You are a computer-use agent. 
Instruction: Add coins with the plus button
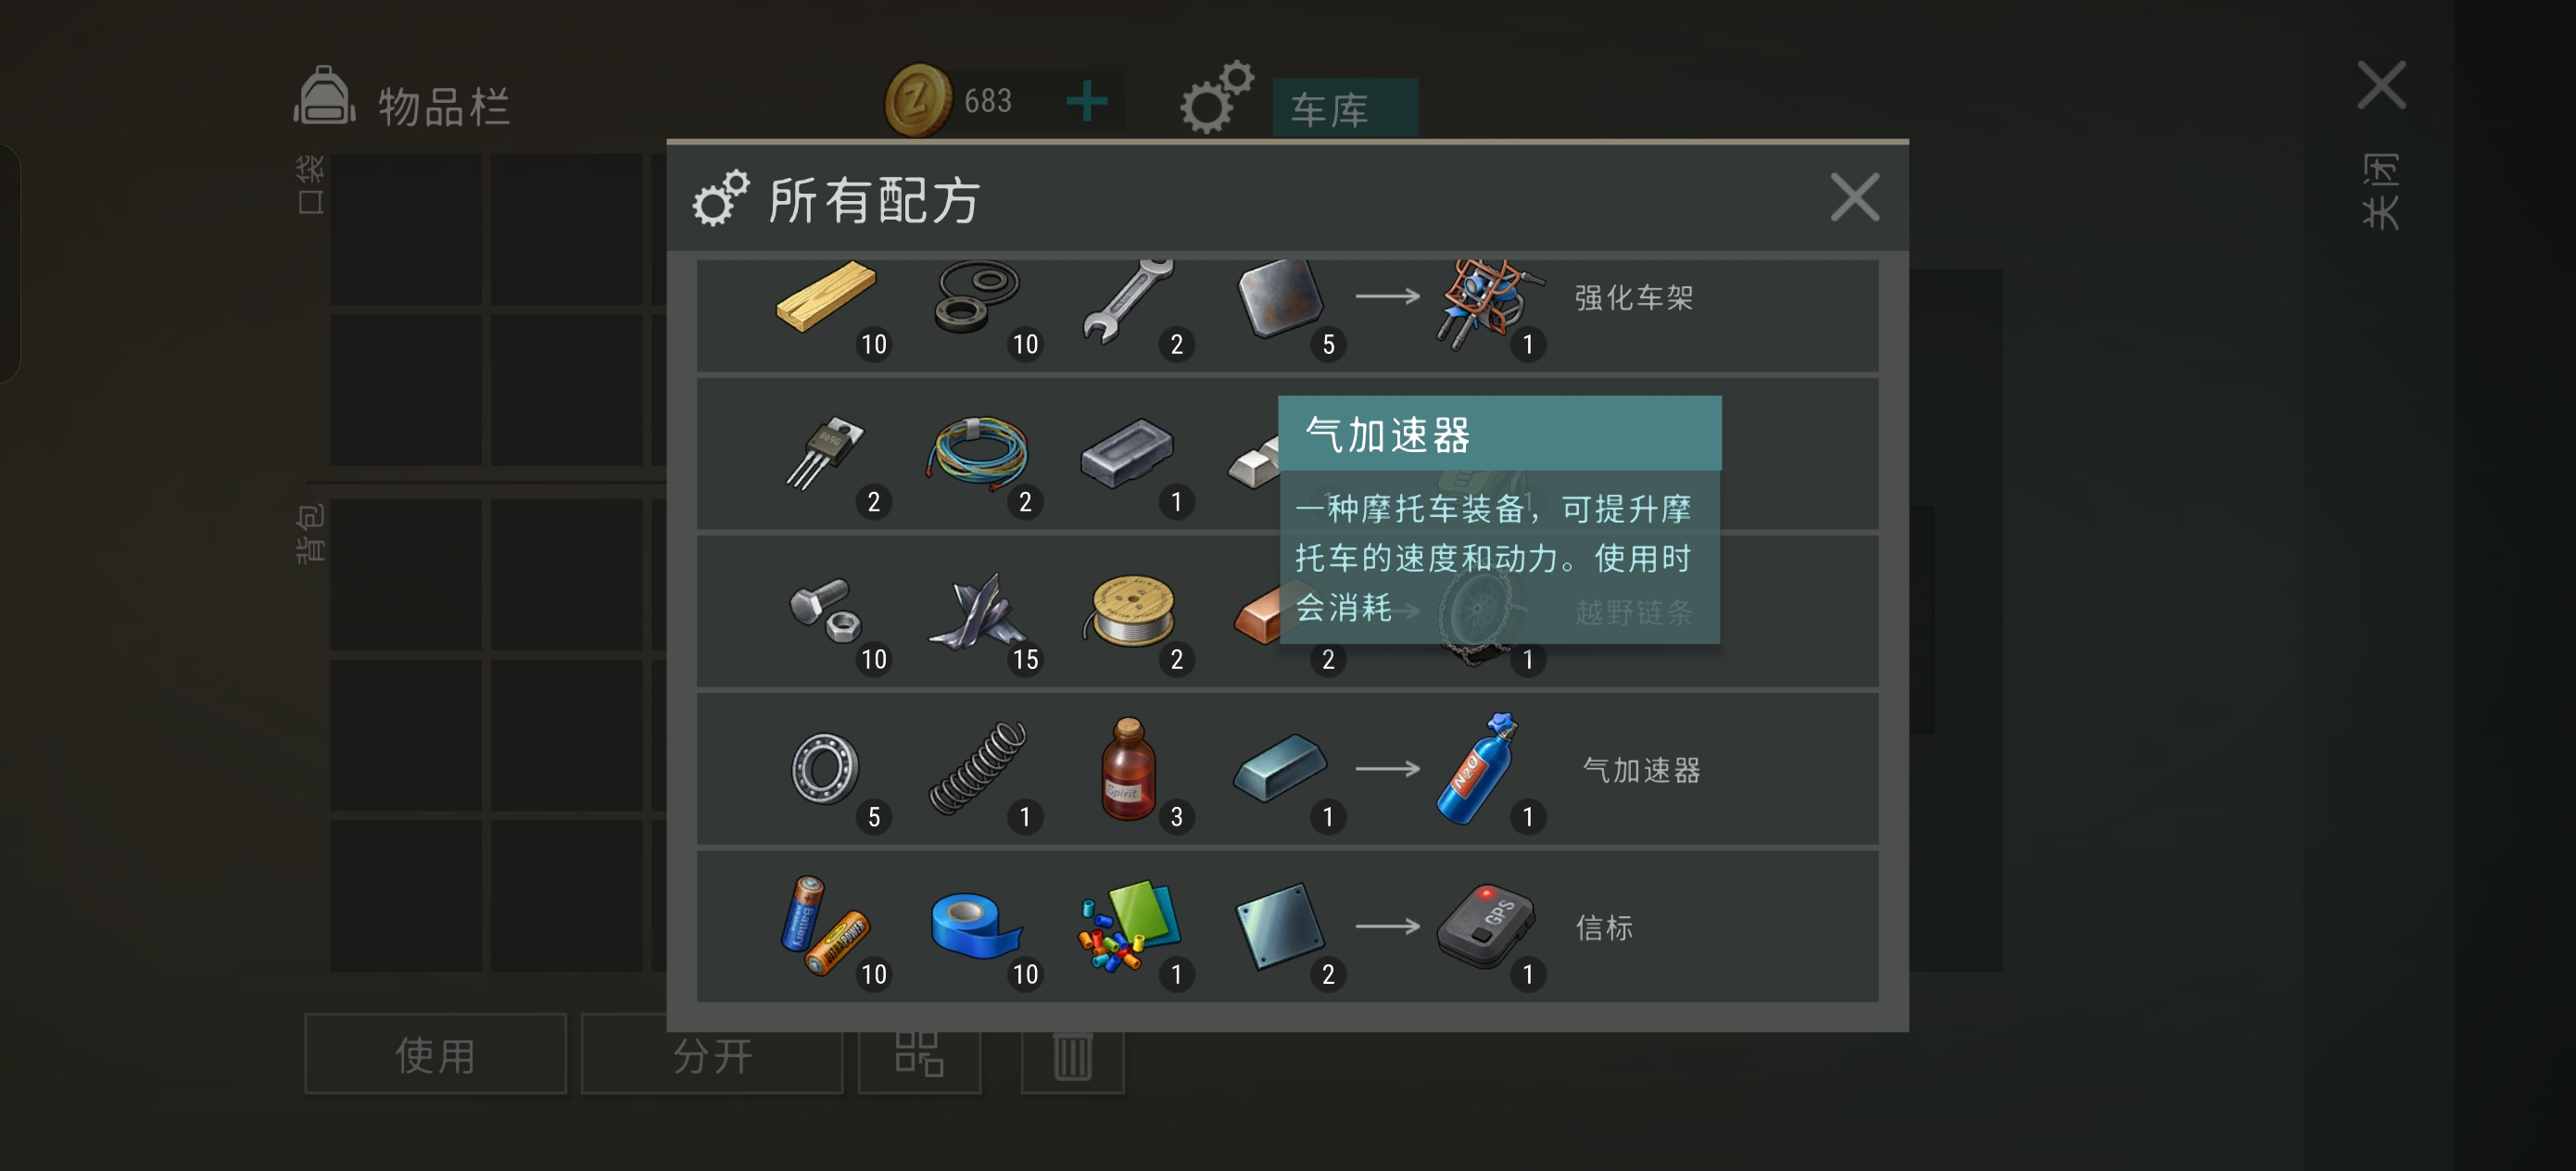[1086, 101]
